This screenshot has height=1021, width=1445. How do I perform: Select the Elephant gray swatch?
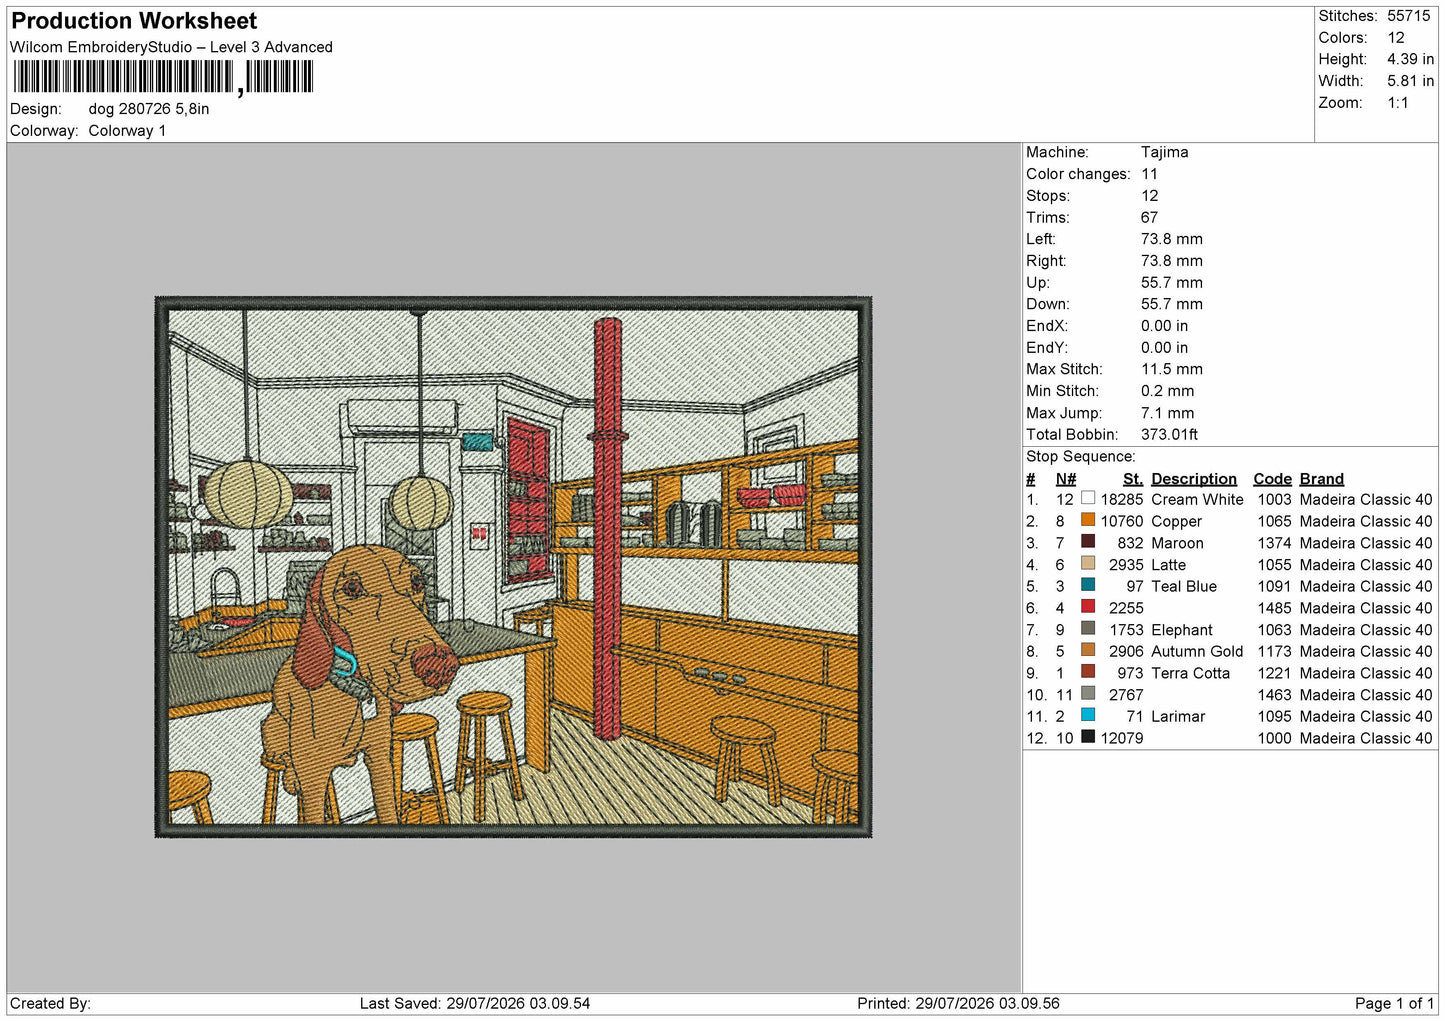pyautogui.click(x=1088, y=629)
